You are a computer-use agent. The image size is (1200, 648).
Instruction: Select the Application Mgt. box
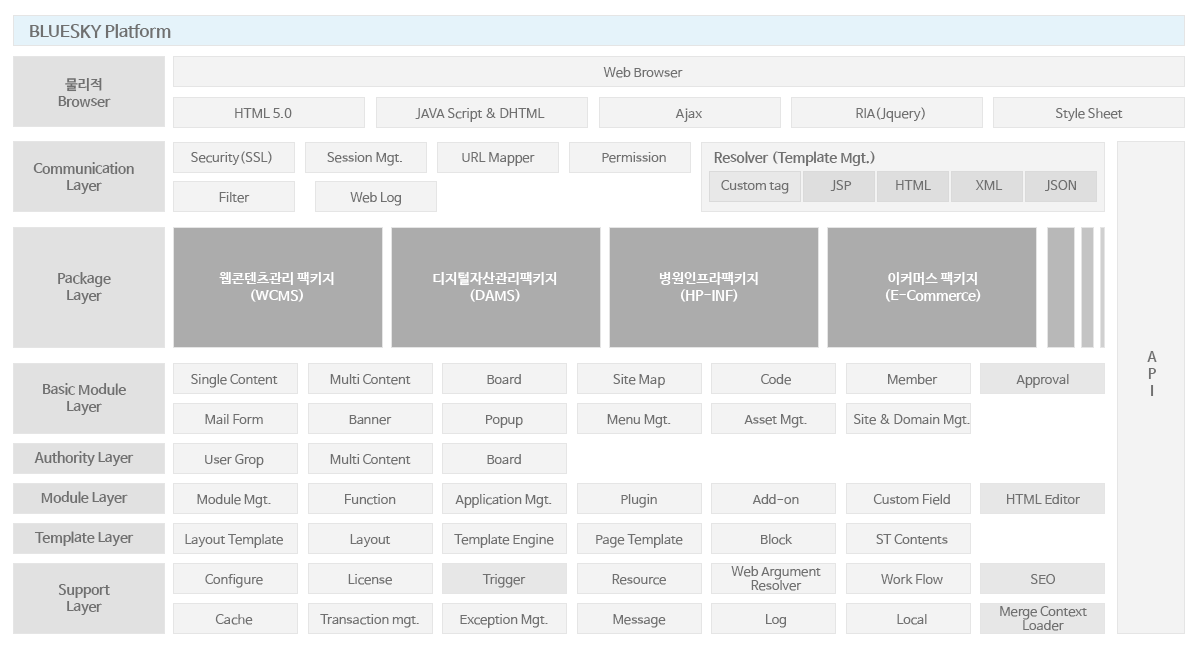coord(504,499)
